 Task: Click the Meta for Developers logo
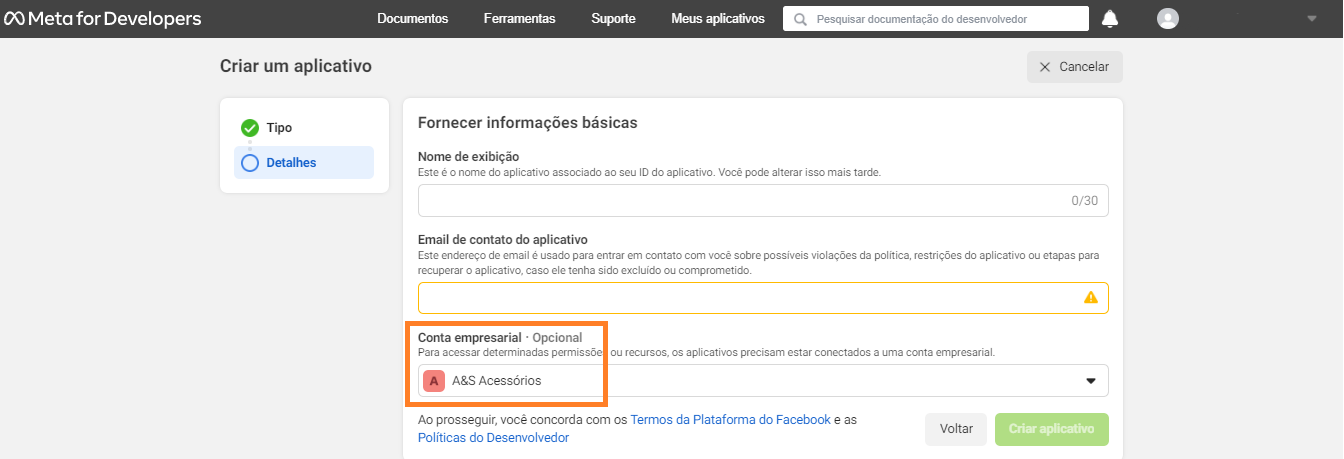(102, 19)
